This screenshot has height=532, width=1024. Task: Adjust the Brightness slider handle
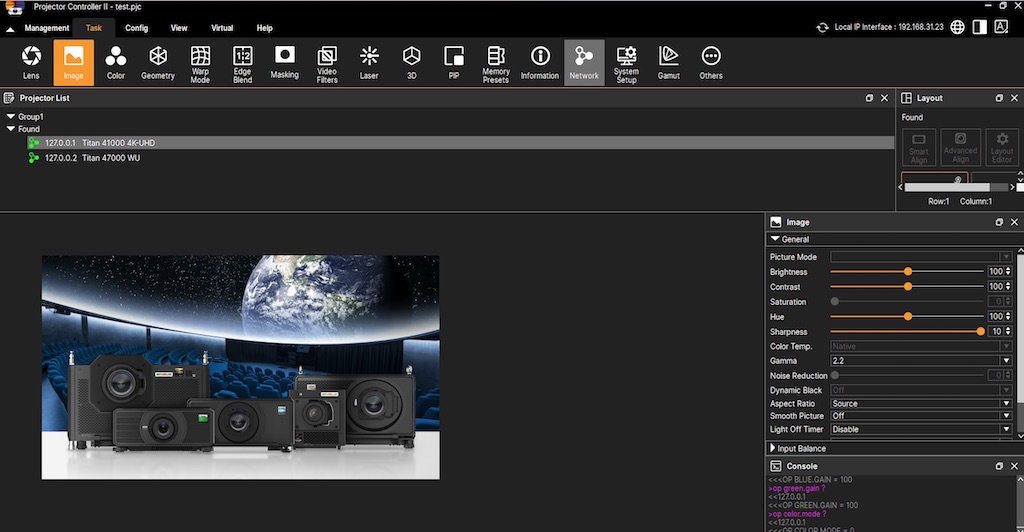click(908, 271)
